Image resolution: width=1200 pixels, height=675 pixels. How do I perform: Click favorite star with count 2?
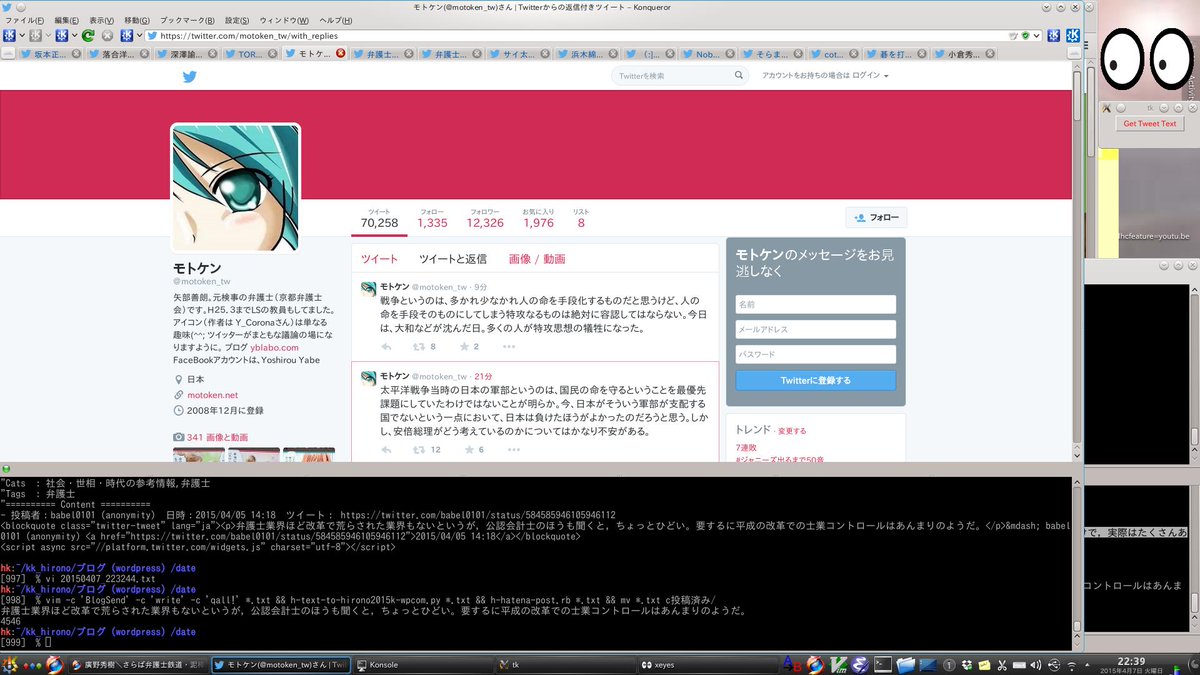tap(464, 347)
